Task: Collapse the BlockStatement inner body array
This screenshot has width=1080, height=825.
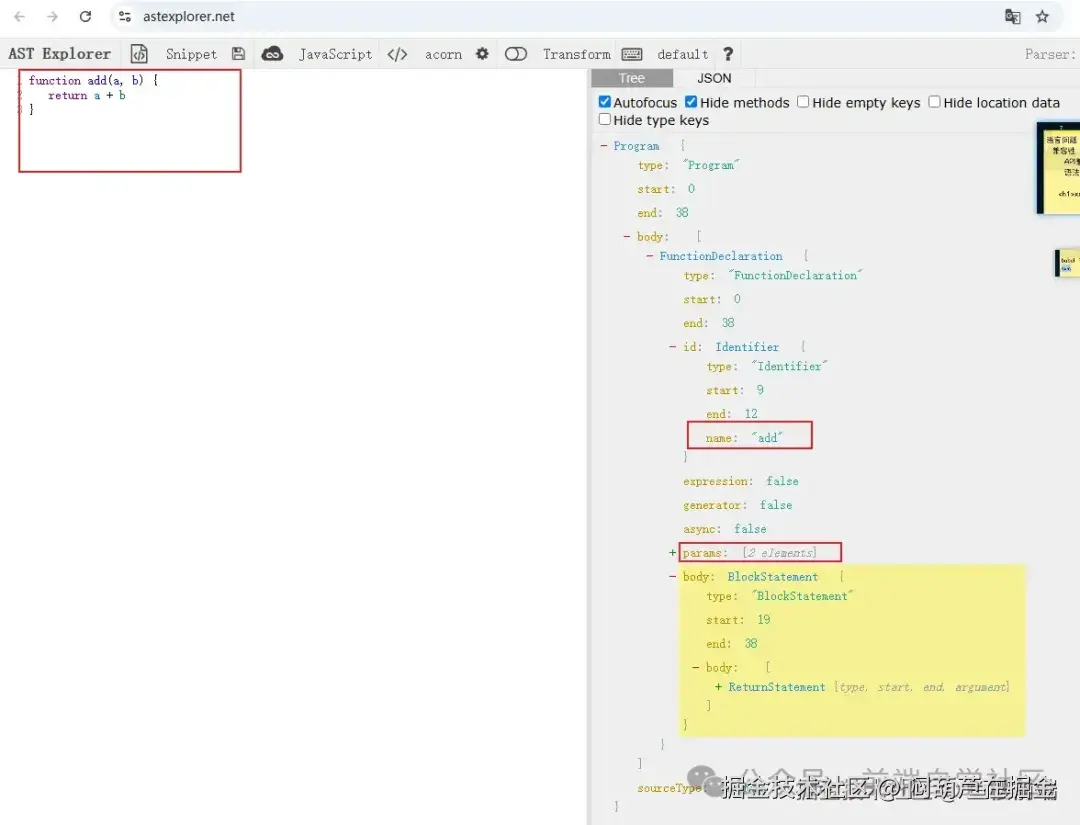Action: (696, 667)
